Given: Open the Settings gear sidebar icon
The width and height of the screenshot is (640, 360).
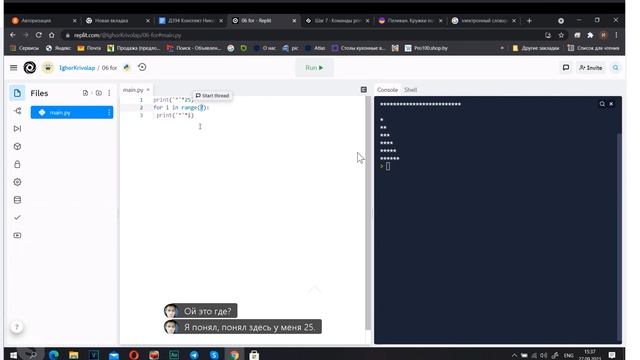Looking at the screenshot, I should [17, 182].
